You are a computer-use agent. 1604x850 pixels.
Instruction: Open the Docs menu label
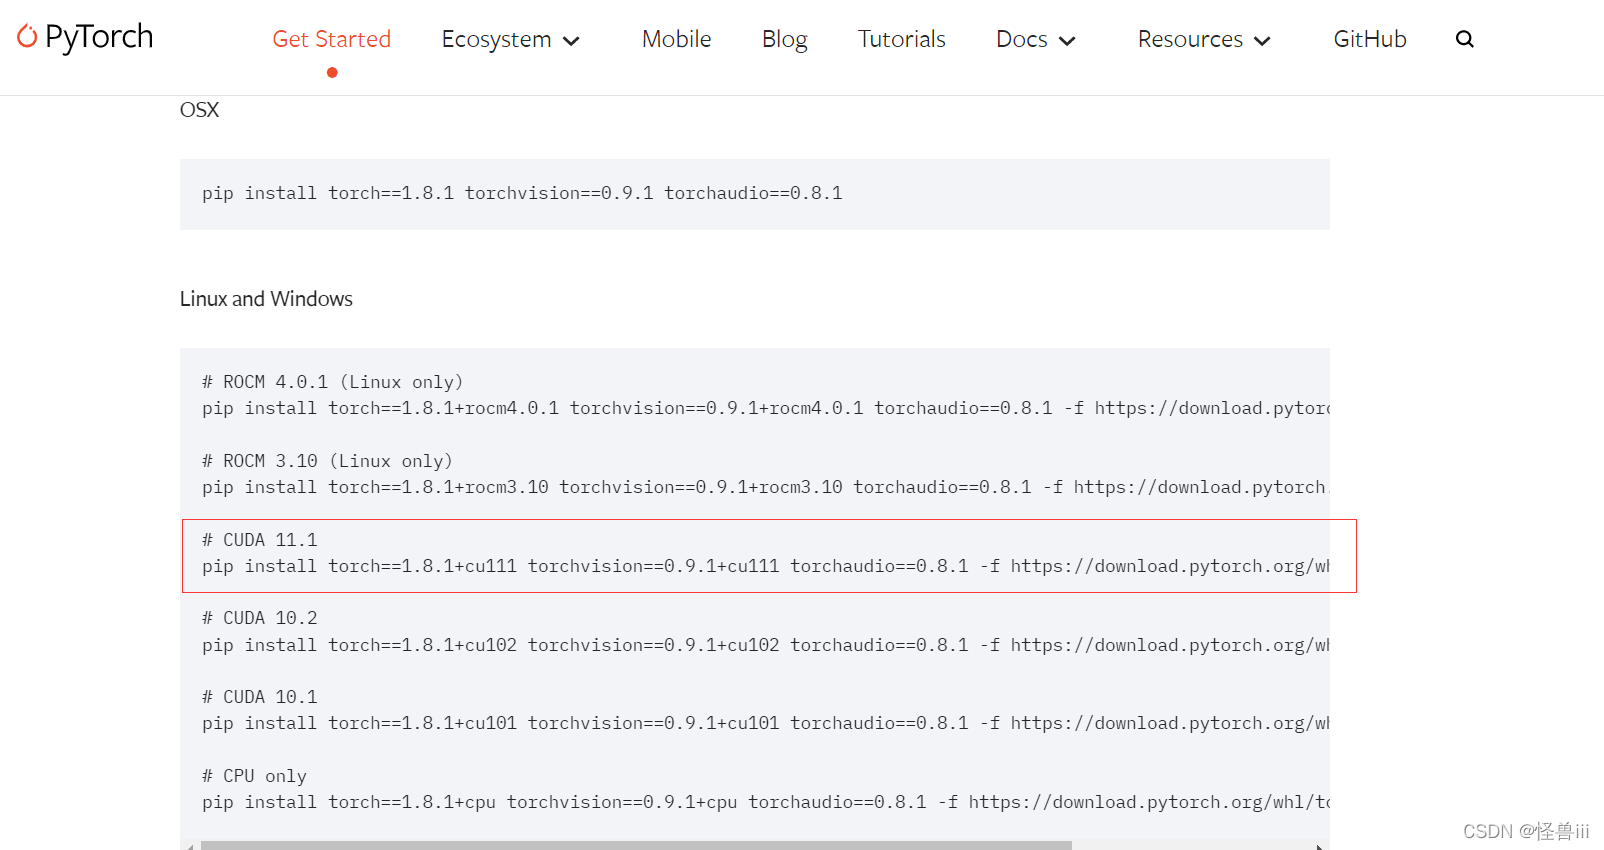coord(1022,39)
